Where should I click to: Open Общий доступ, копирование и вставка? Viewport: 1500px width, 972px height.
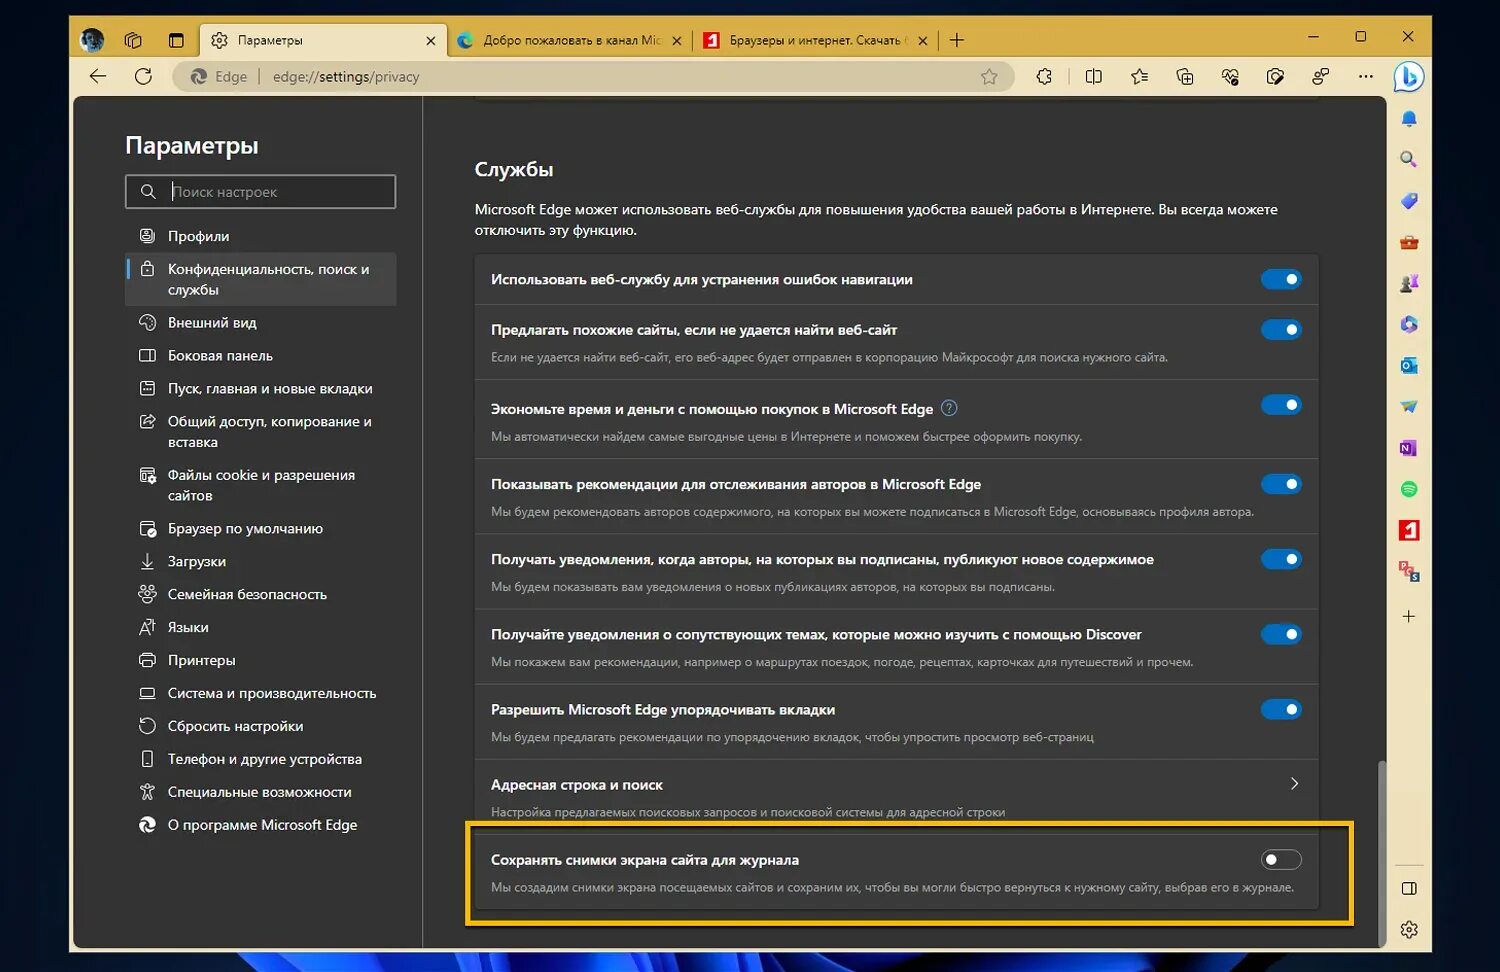(261, 431)
